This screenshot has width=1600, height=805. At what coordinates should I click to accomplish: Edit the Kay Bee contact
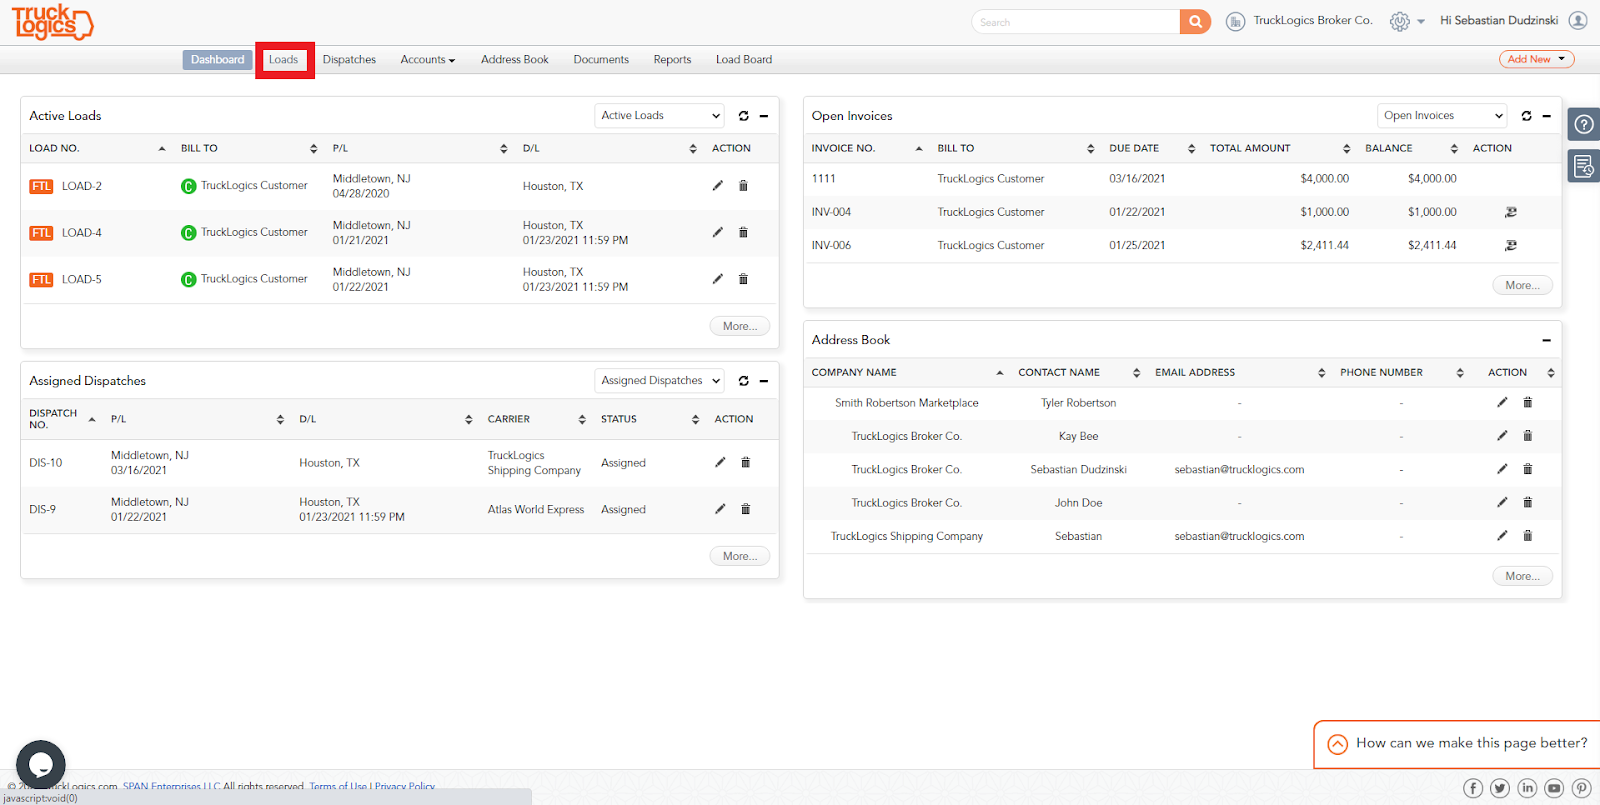(x=1502, y=436)
